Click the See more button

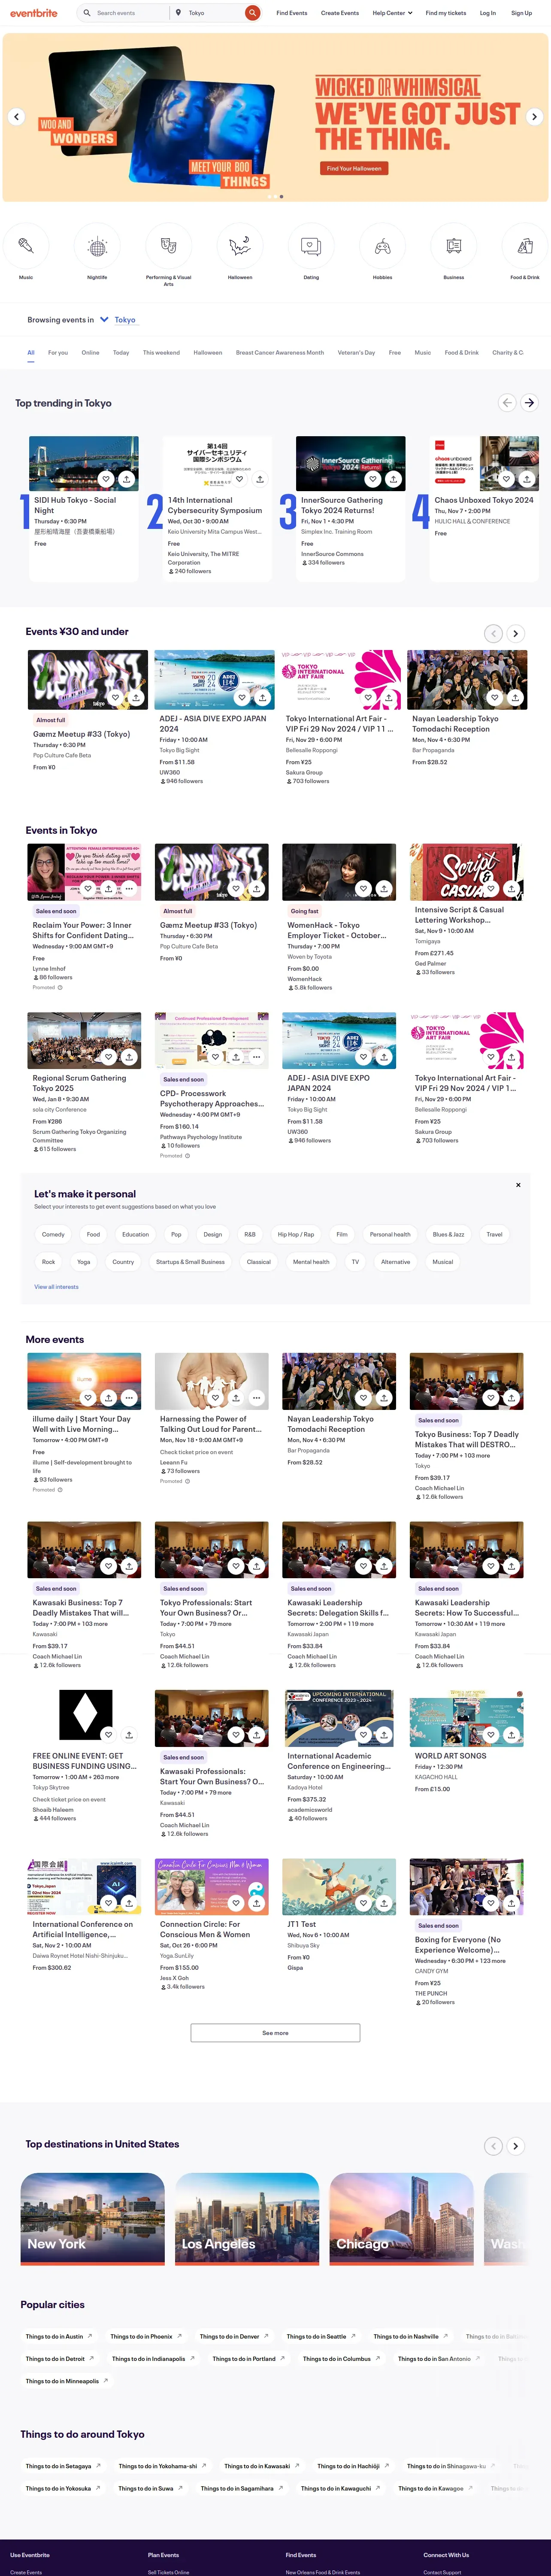point(275,2033)
